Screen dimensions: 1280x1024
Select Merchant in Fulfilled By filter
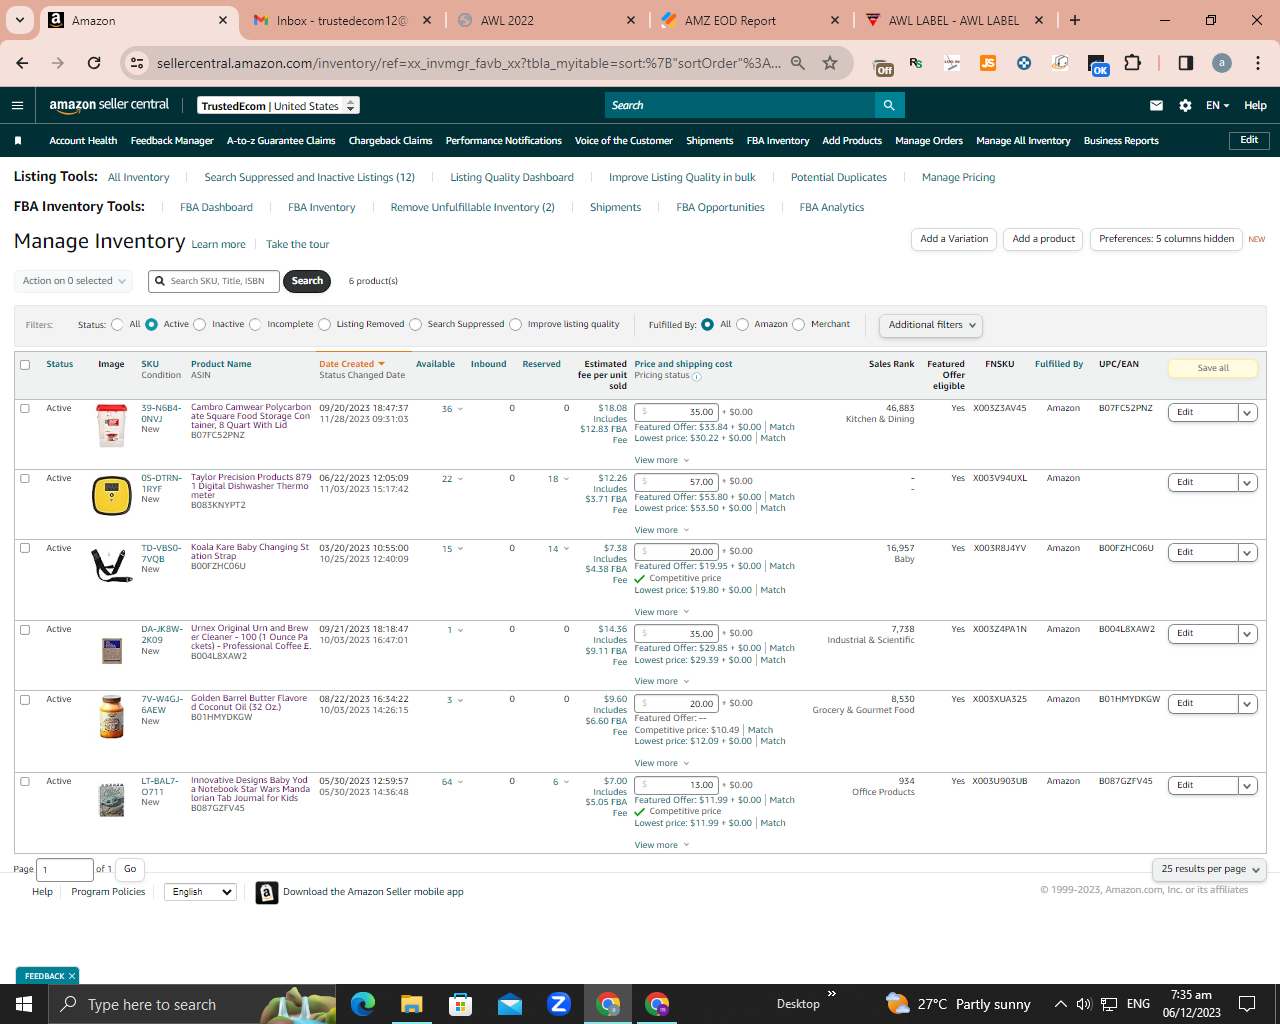[798, 325]
